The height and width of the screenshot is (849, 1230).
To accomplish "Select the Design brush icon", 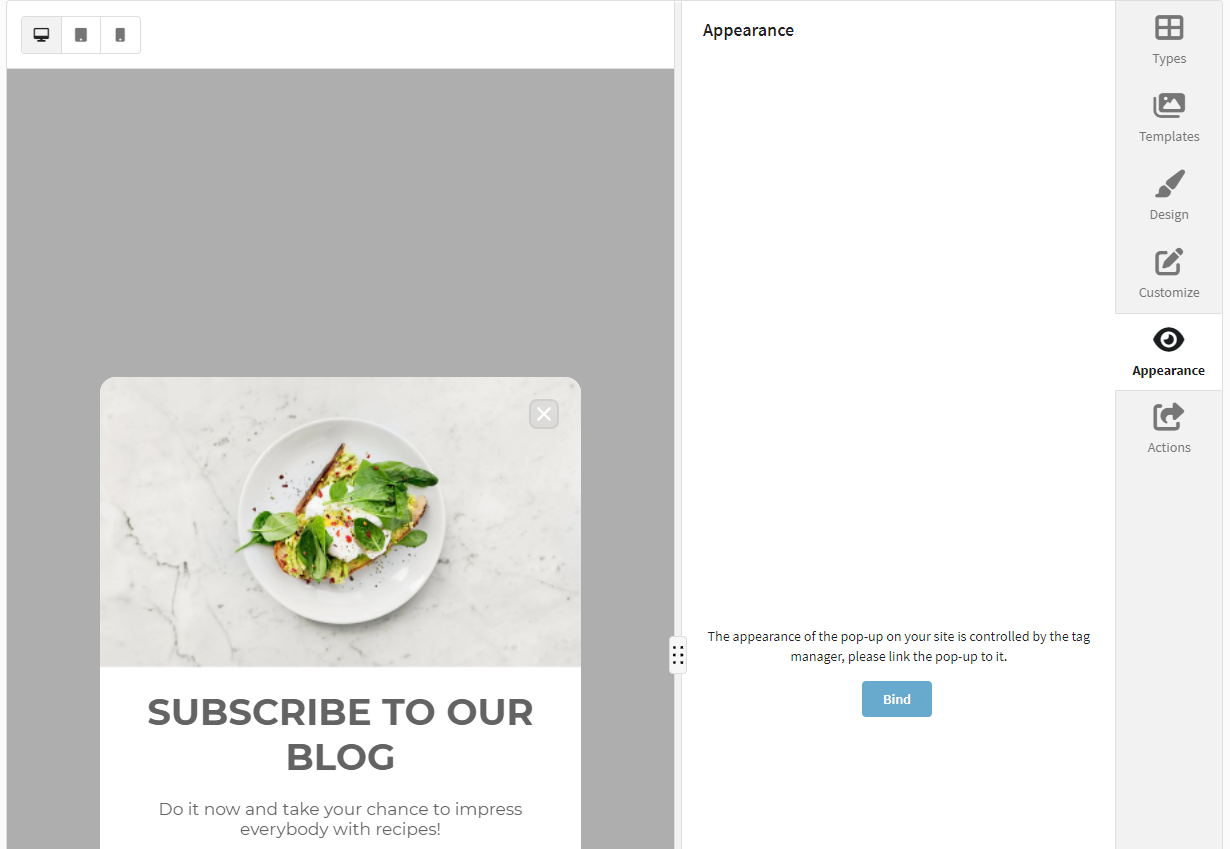I will pyautogui.click(x=1168, y=183).
